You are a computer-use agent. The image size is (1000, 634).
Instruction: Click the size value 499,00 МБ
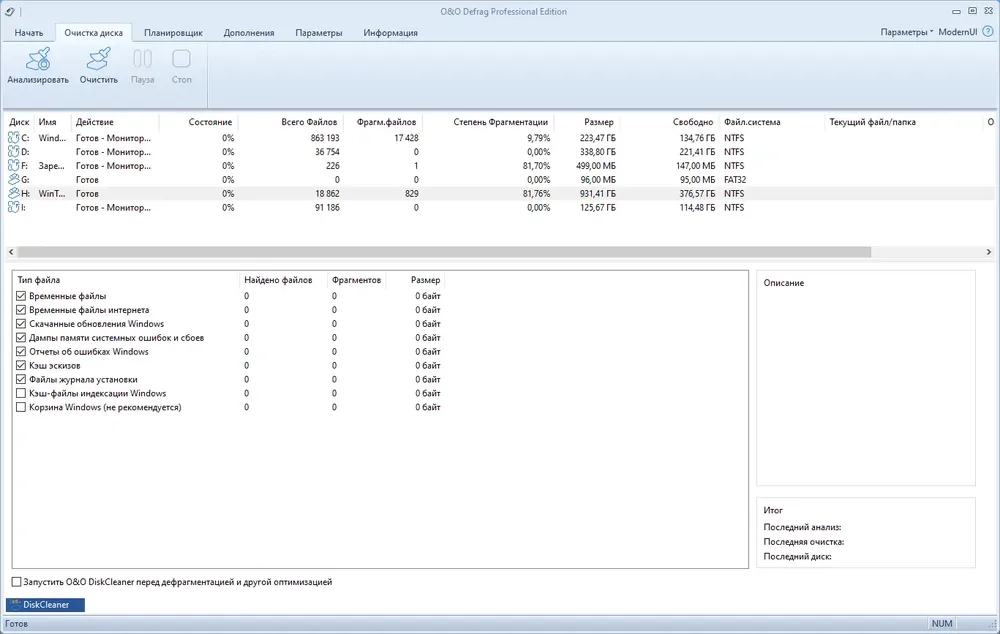[x=596, y=166]
